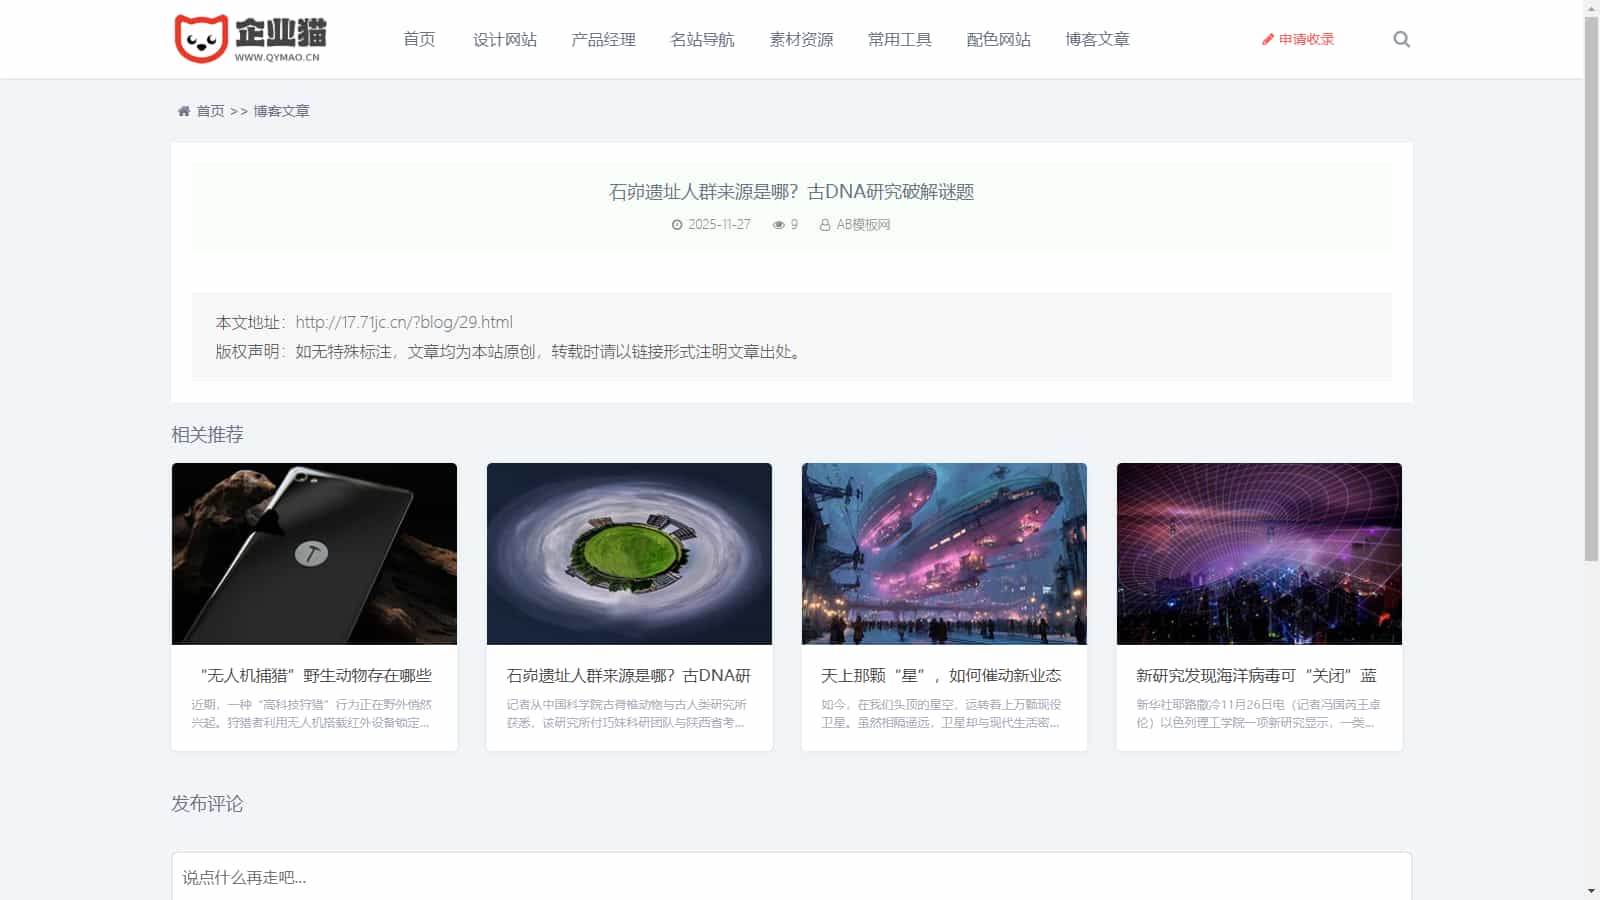Open 常用工具 from the navigation bar
Screen dimensions: 1600x900
point(899,39)
